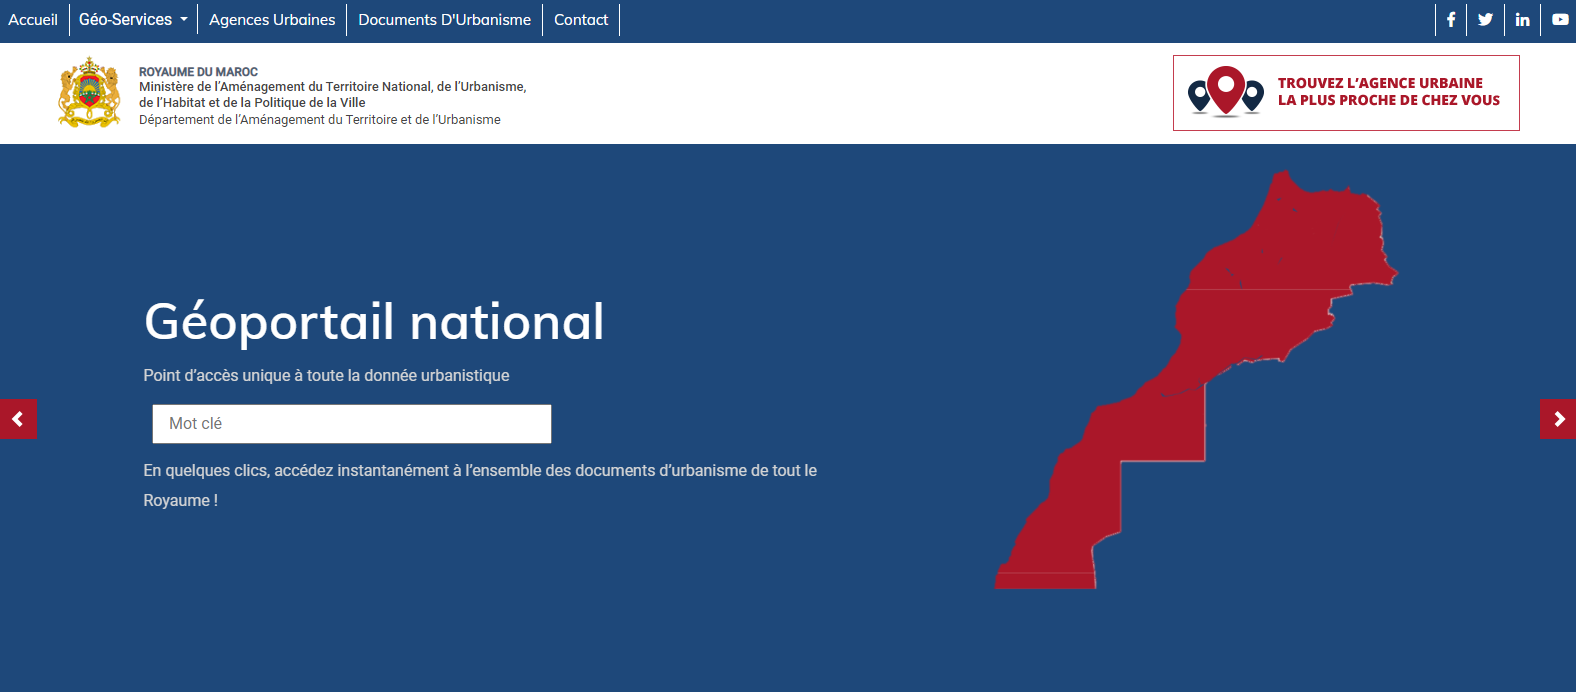Go to the Accueil page
1576x692 pixels.
(33, 20)
